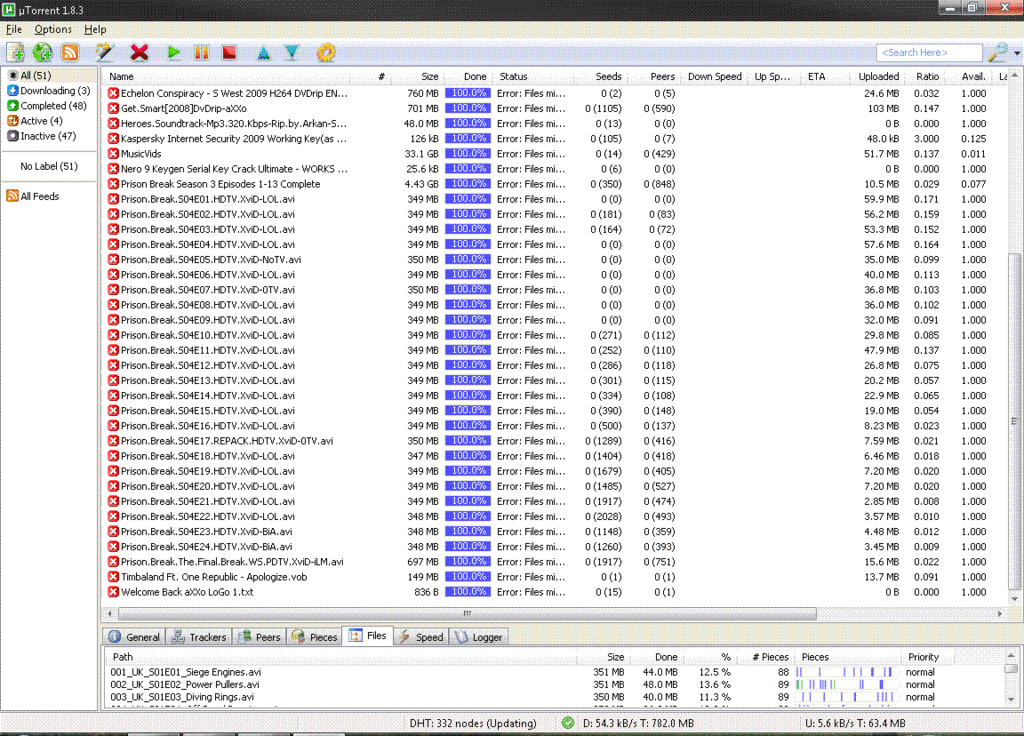Screen dimensions: 1024x736
Task: Click download speed status D: 54.3 kB/s
Action: click(638, 723)
